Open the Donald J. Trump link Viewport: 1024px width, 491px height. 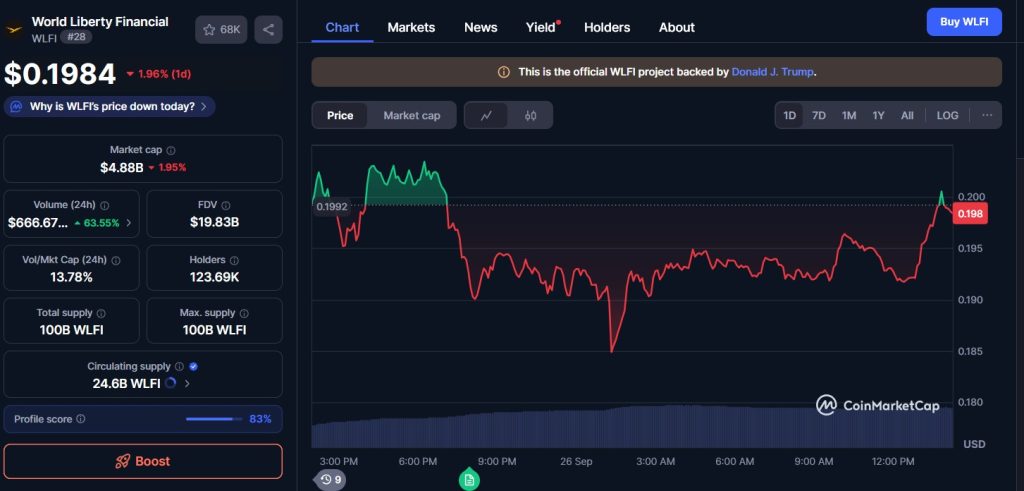click(x=773, y=72)
